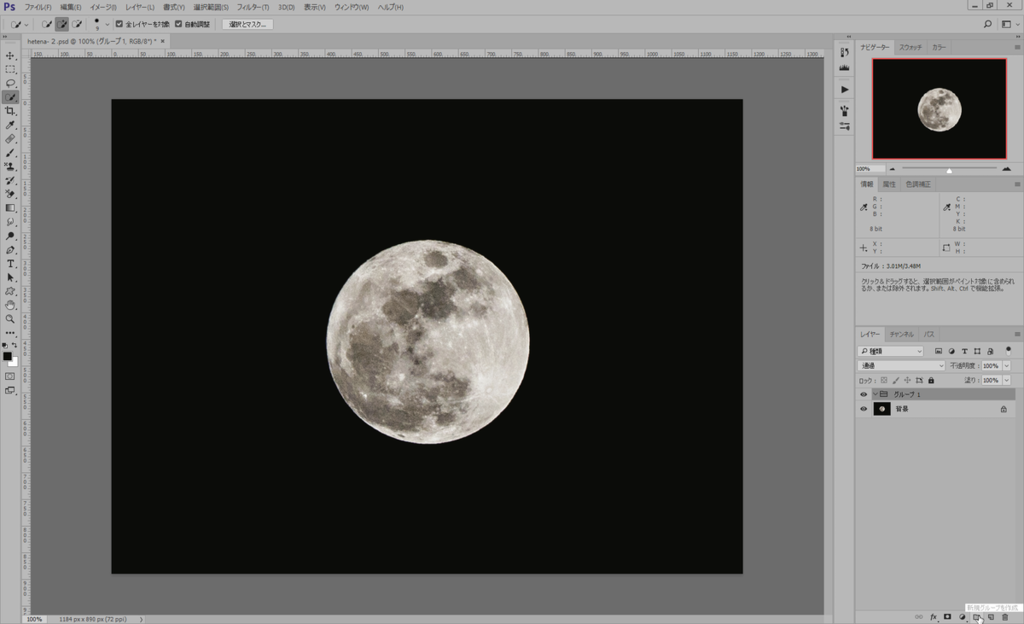Screen dimensions: 1024x624
Task: Create a new group folder icon
Action: coord(976,617)
